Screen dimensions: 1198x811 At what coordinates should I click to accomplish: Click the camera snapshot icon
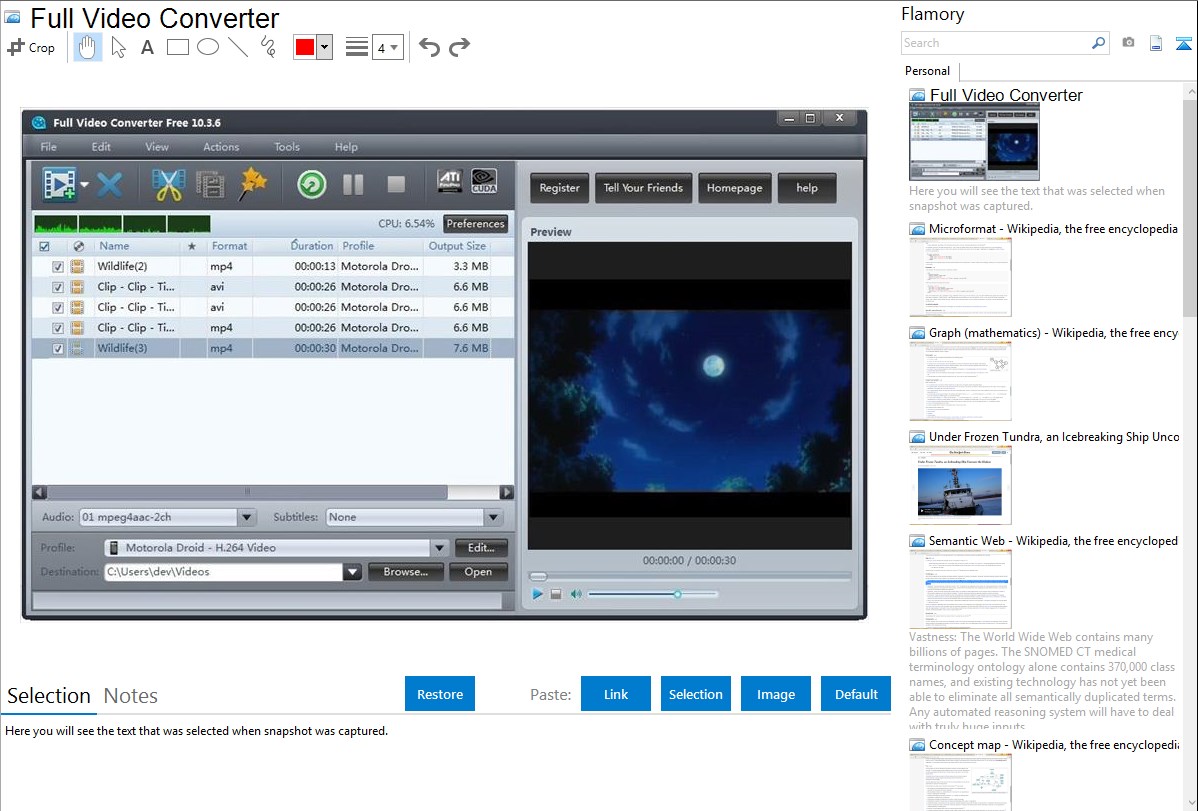pos(1128,43)
